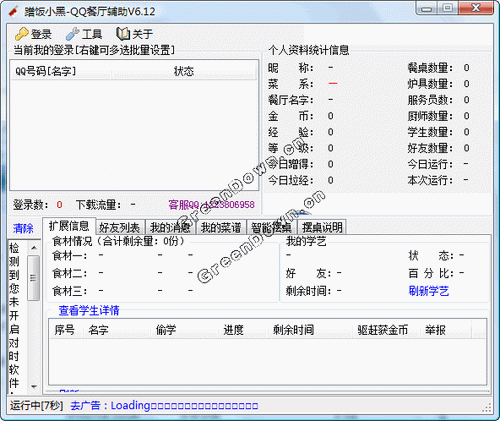
Task: Click the 餐桌数量 label
Action: (x=430, y=68)
